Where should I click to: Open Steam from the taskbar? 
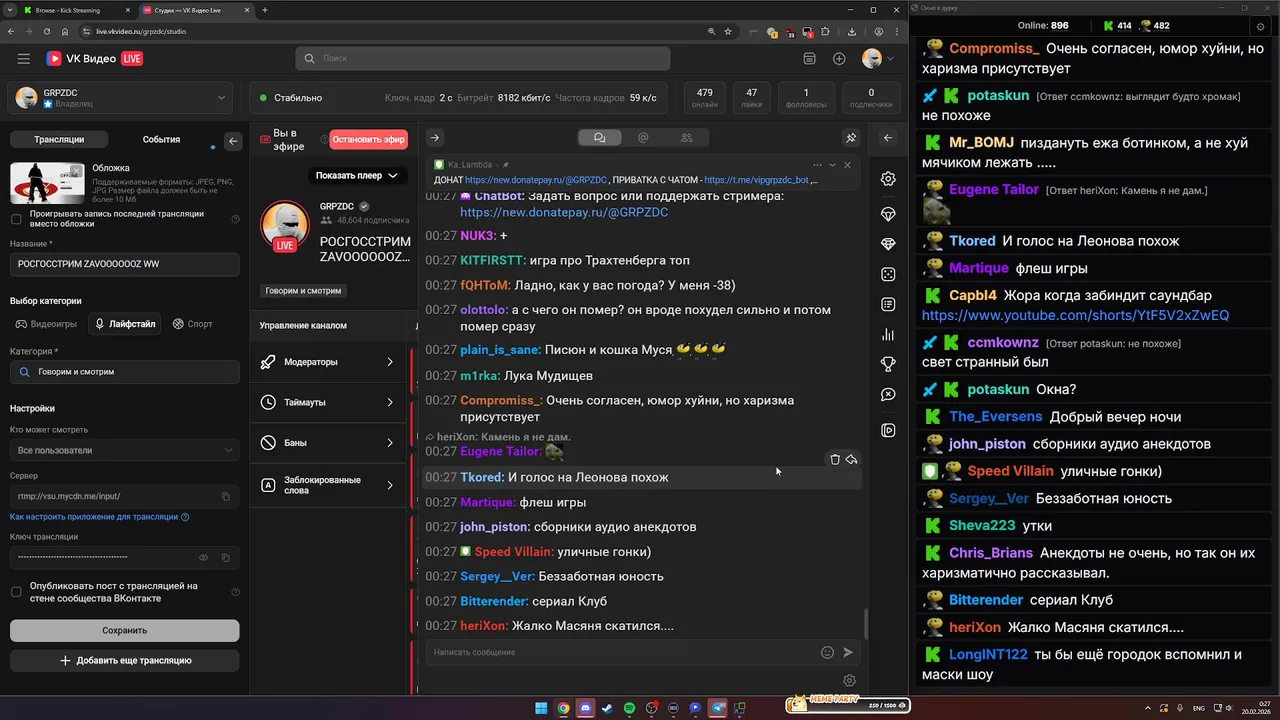(x=607, y=708)
